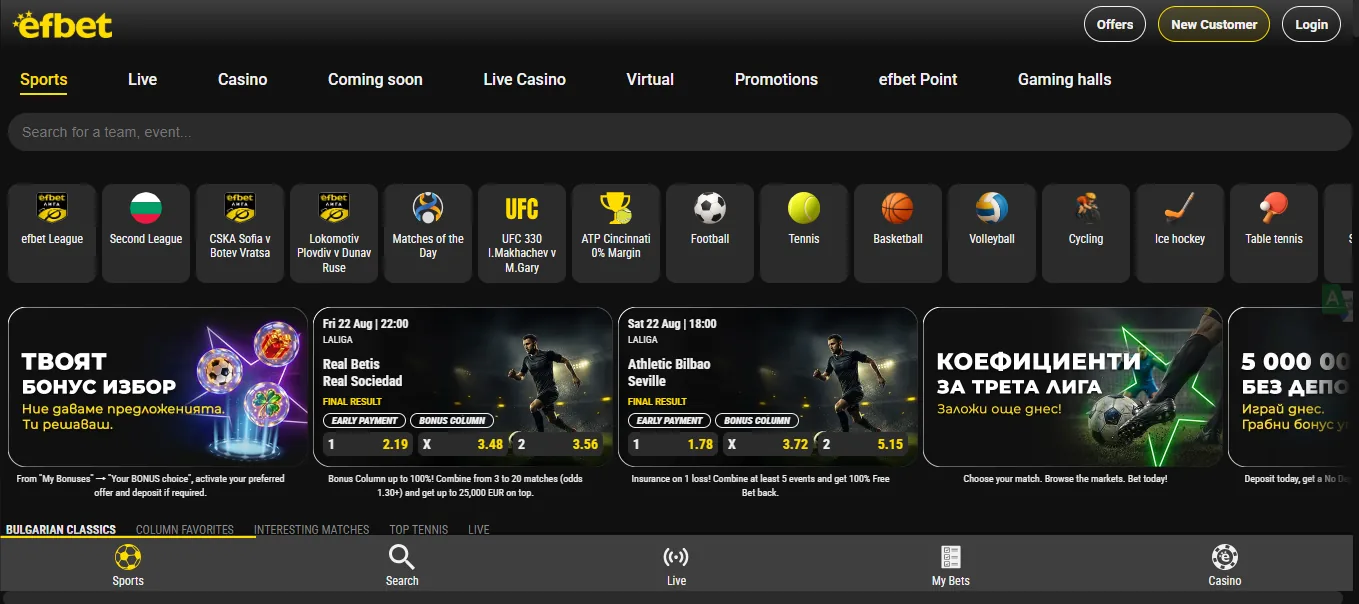Switch to the LIVE matches tab
The width and height of the screenshot is (1359, 604).
point(479,529)
